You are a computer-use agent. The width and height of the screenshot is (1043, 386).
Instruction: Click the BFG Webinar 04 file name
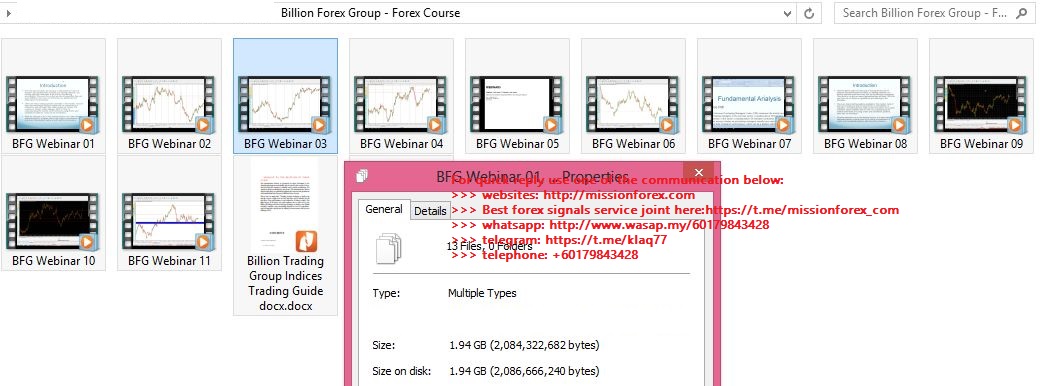[x=401, y=144]
